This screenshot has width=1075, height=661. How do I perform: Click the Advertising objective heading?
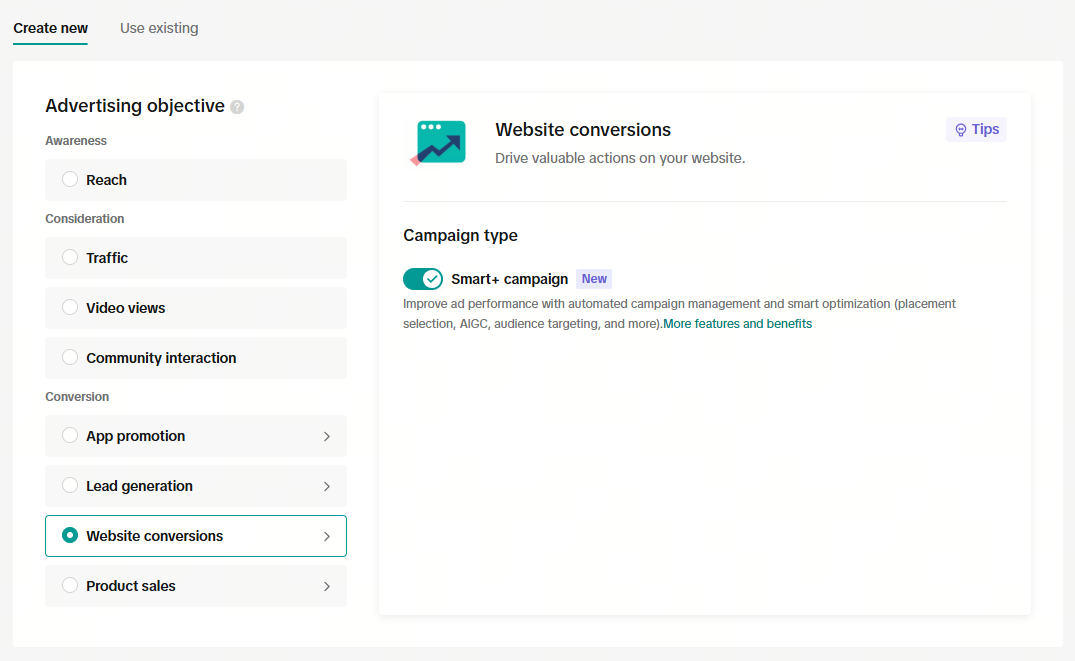(135, 106)
